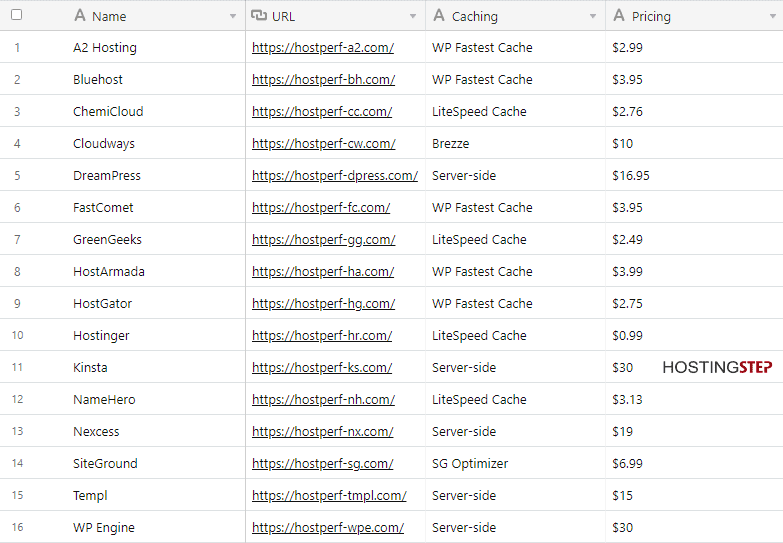The width and height of the screenshot is (783, 543).
Task: Open the Name column dropdown arrow
Action: click(x=233, y=16)
